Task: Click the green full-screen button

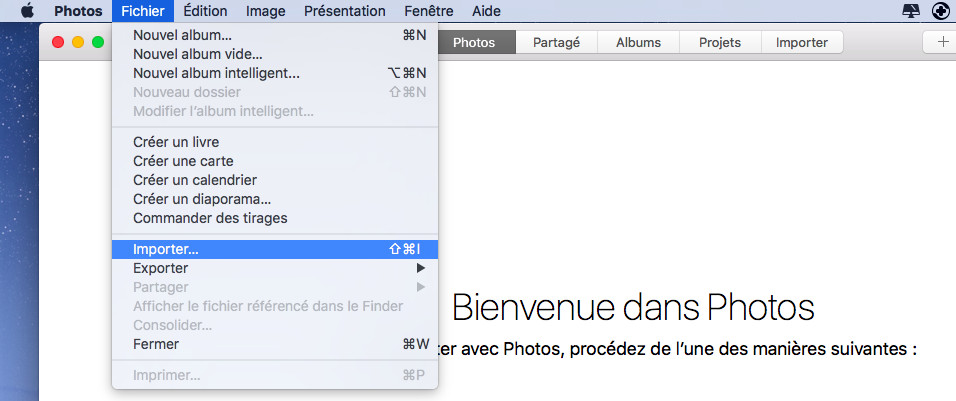Action: (x=98, y=42)
